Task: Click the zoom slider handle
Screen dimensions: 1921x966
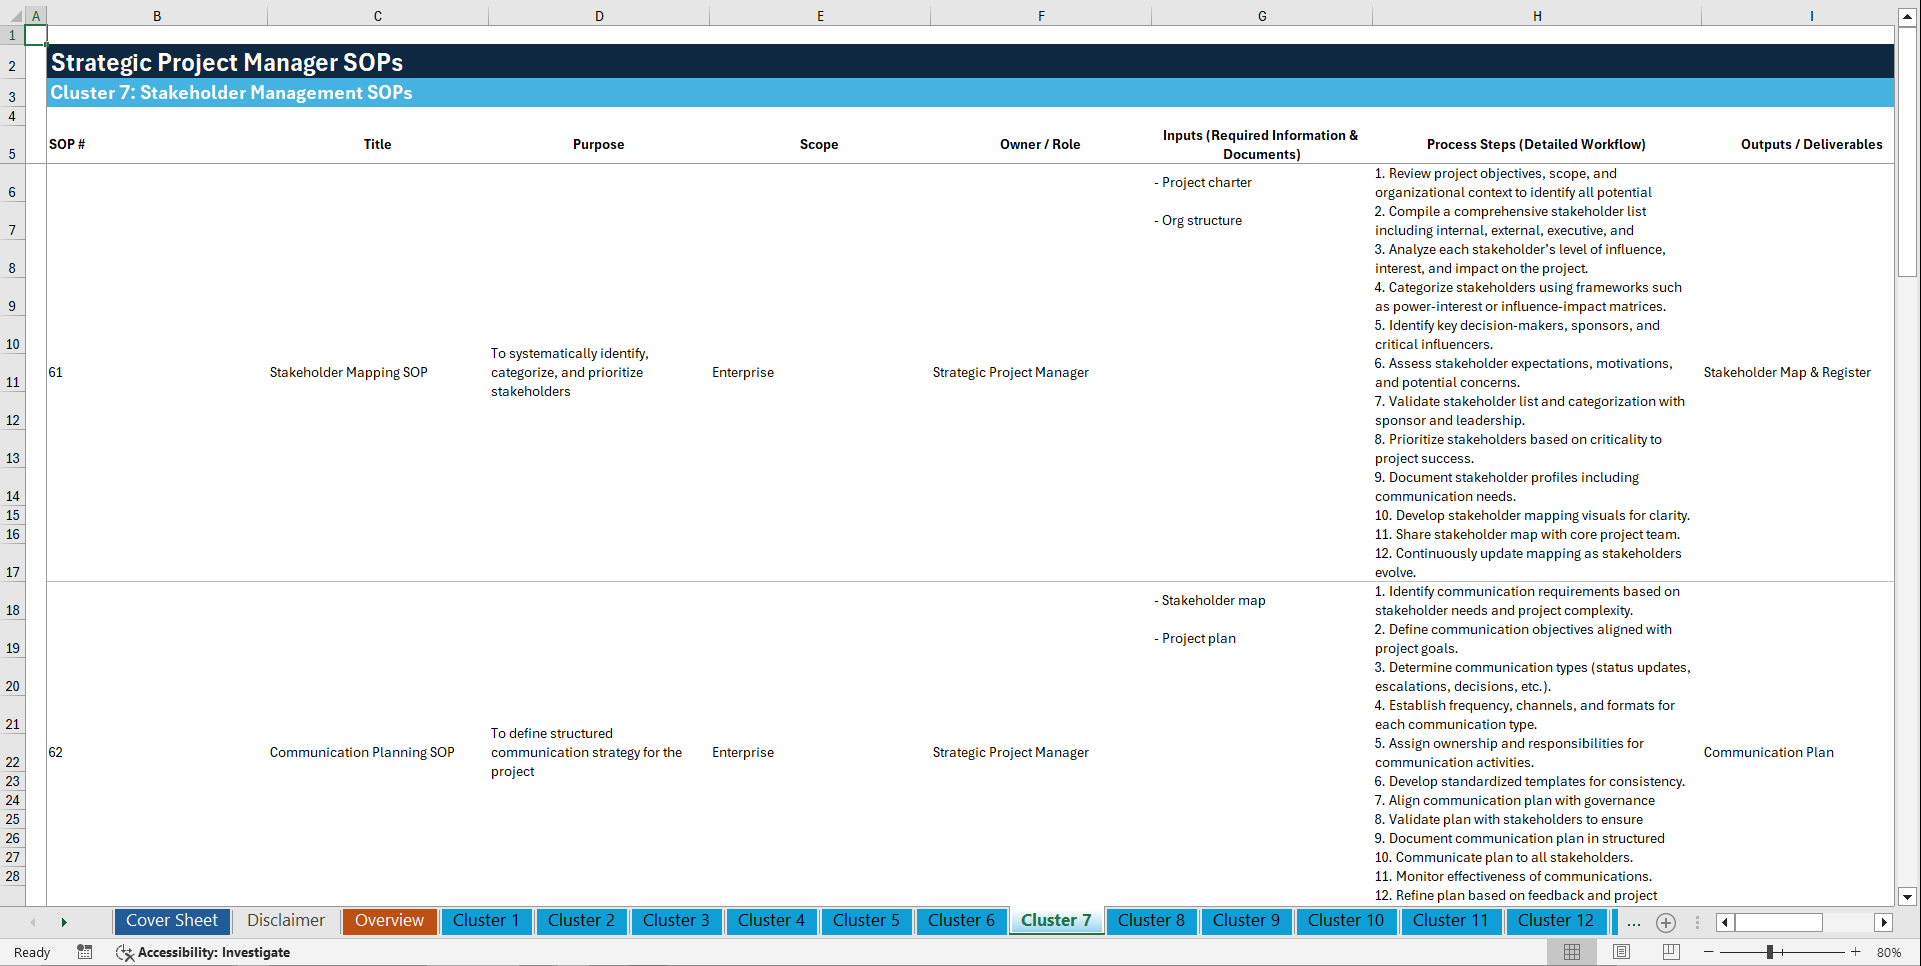Action: [1769, 952]
